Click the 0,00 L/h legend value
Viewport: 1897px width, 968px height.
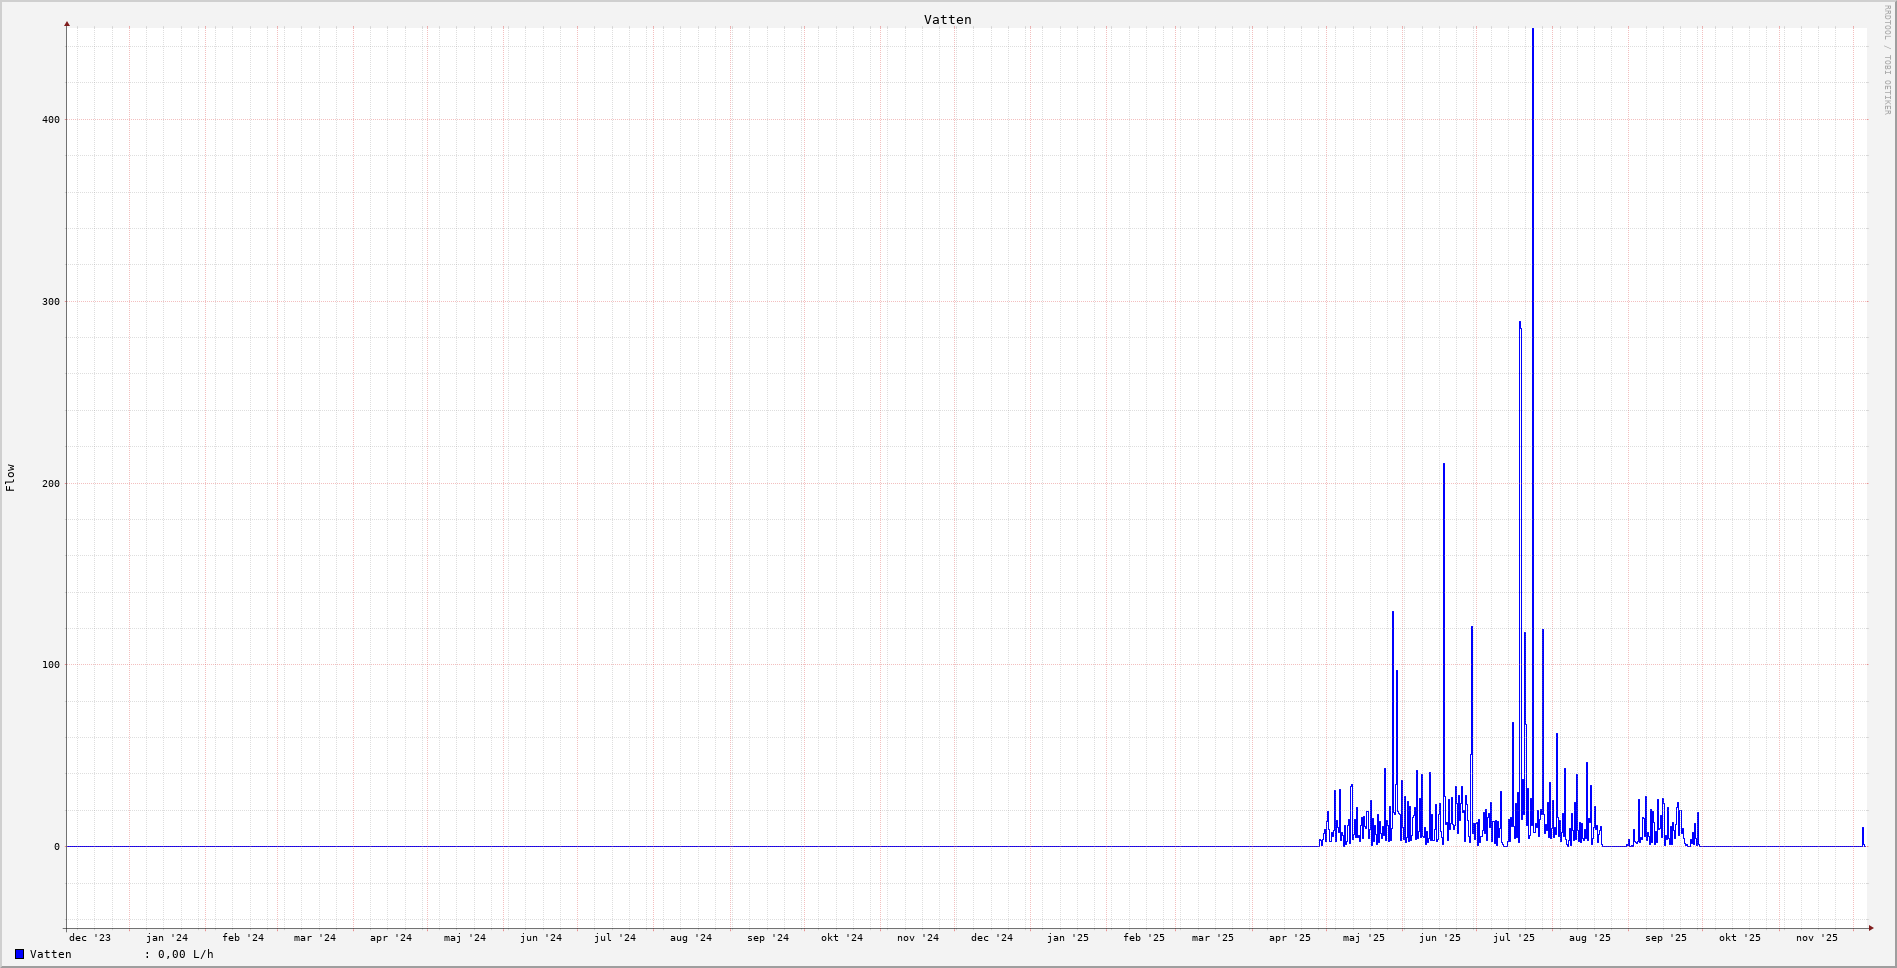[185, 954]
